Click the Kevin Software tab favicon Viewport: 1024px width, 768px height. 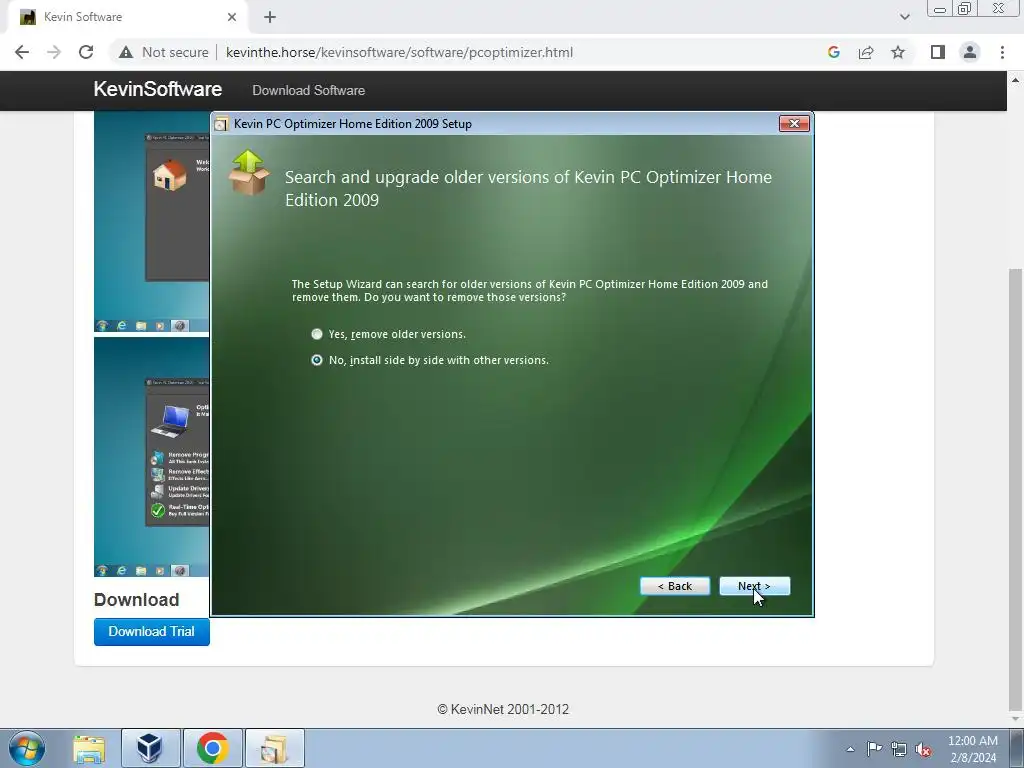[27, 17]
